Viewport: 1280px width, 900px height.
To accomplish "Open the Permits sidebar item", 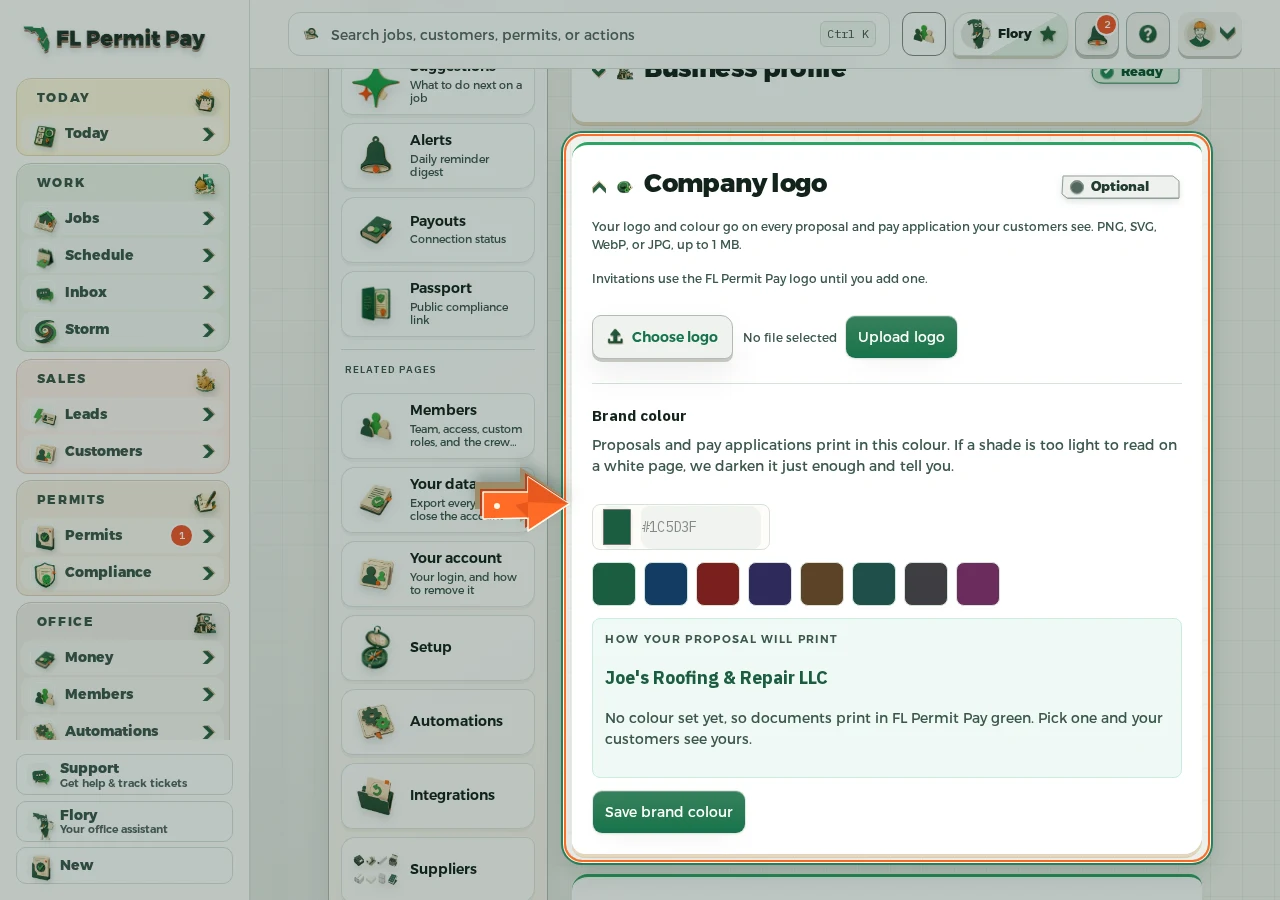I will pyautogui.click(x=123, y=536).
